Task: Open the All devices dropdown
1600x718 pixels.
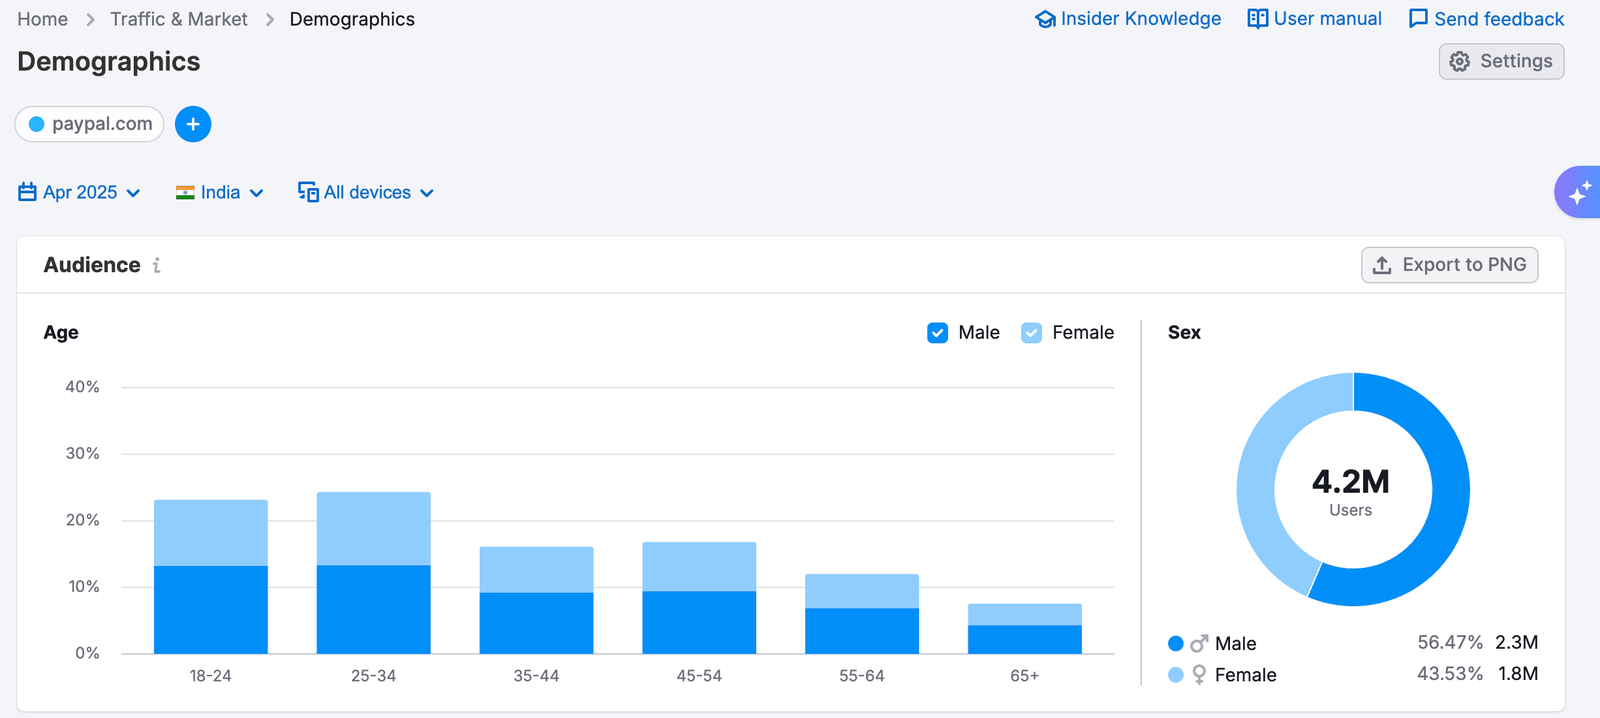Action: point(366,192)
